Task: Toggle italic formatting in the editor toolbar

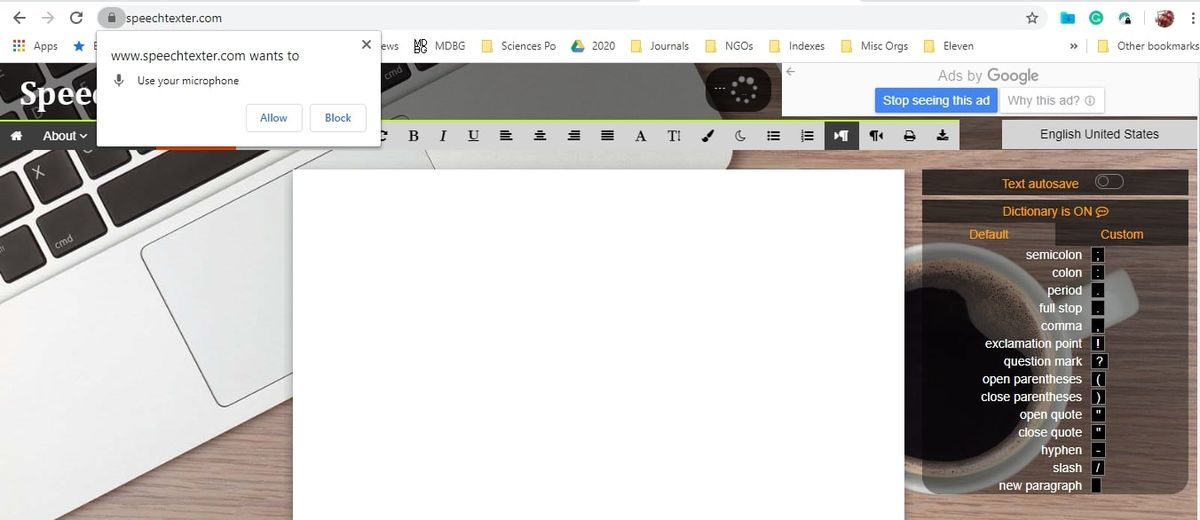Action: pos(443,136)
